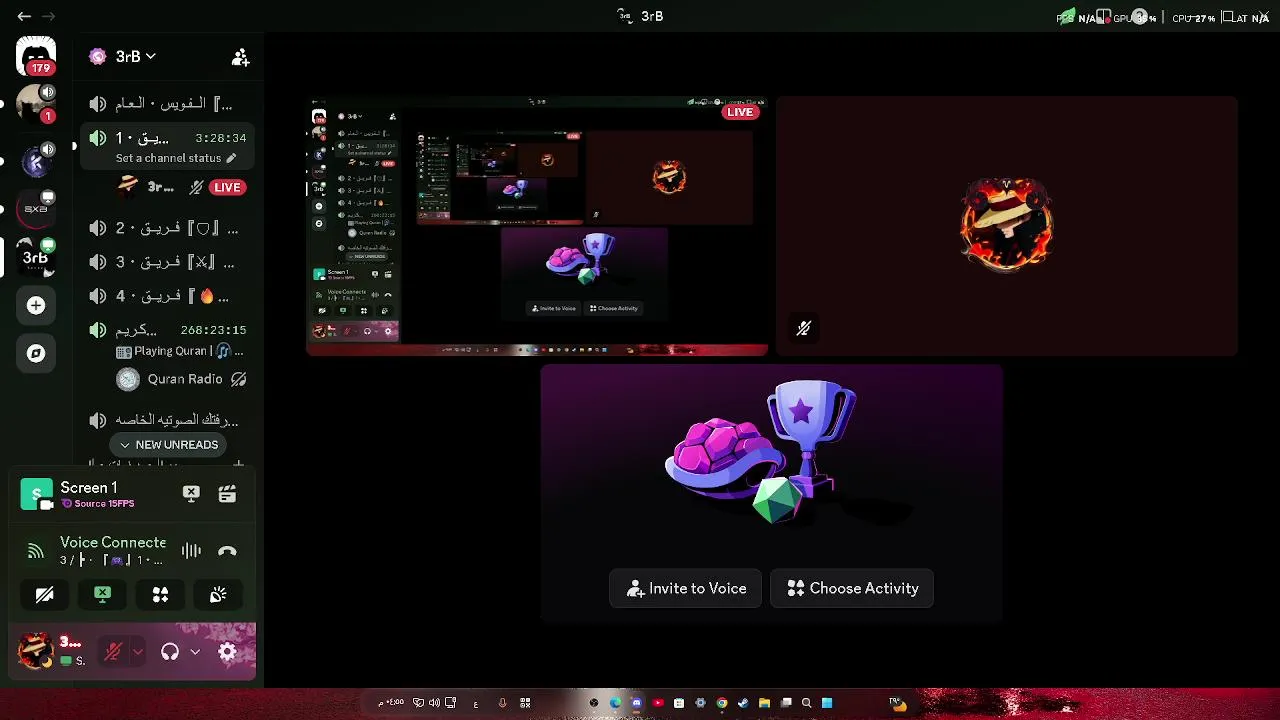
Task: Click Add a Server plus button
Action: (x=36, y=305)
